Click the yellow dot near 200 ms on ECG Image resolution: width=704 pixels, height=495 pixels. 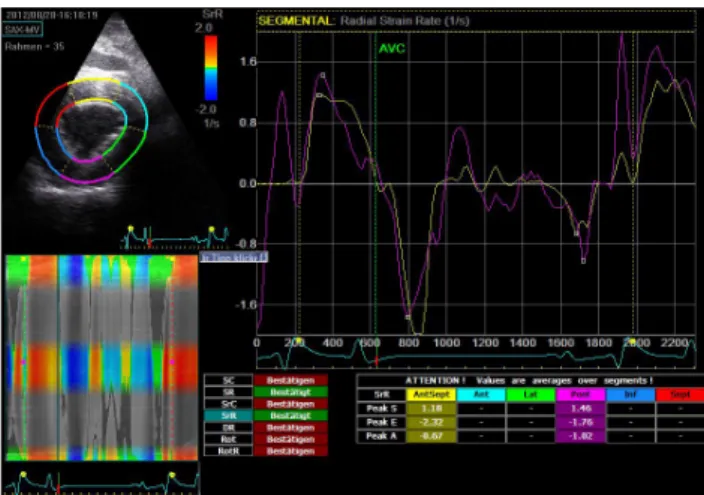pos(297,341)
